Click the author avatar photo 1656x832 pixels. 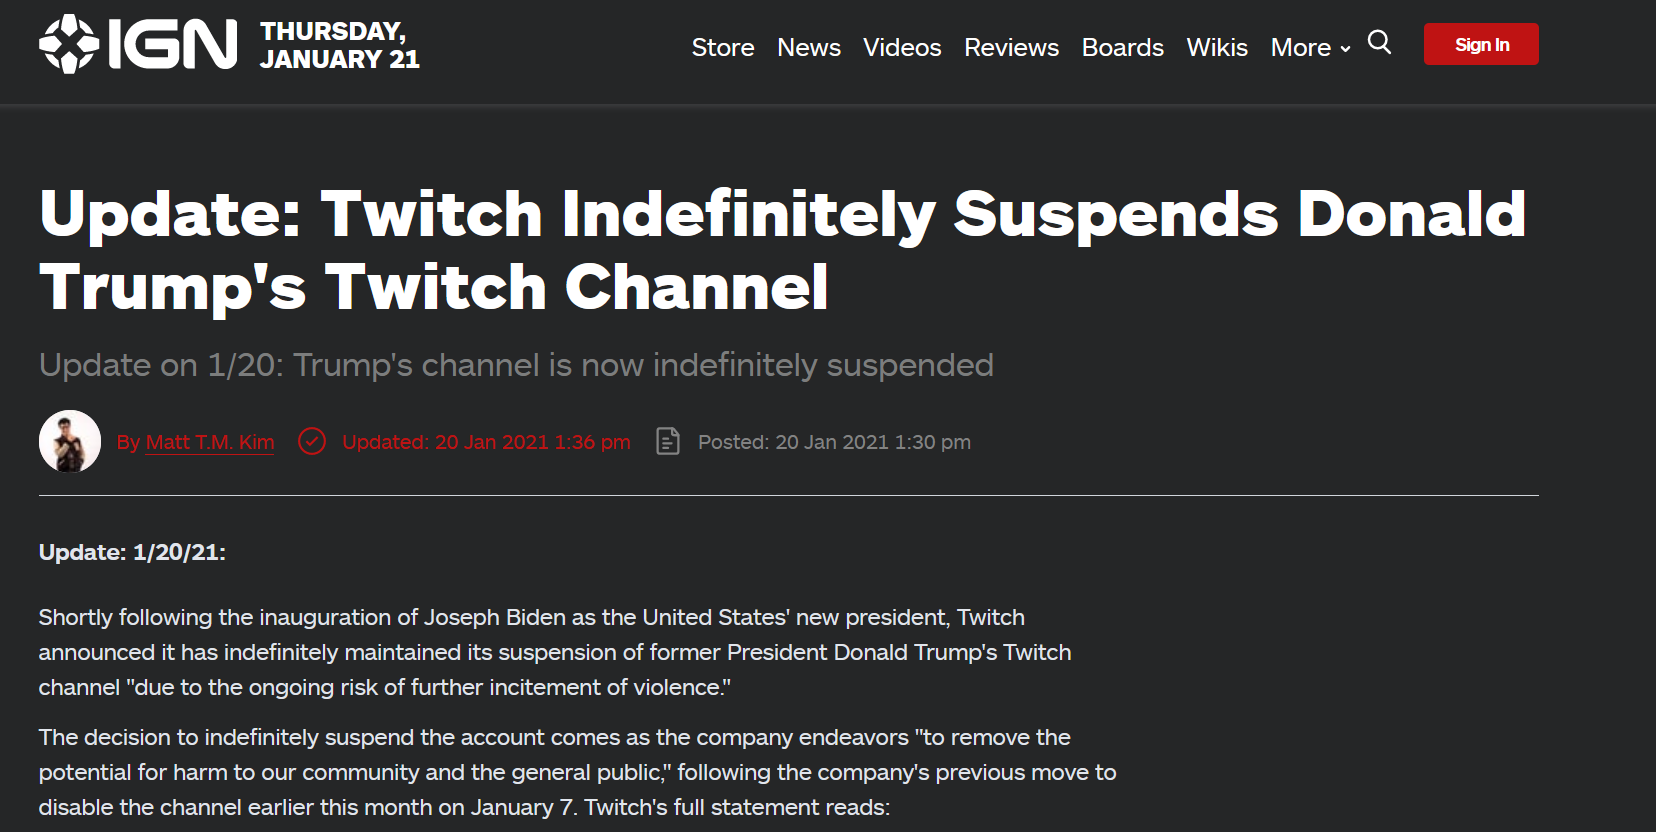(x=70, y=441)
